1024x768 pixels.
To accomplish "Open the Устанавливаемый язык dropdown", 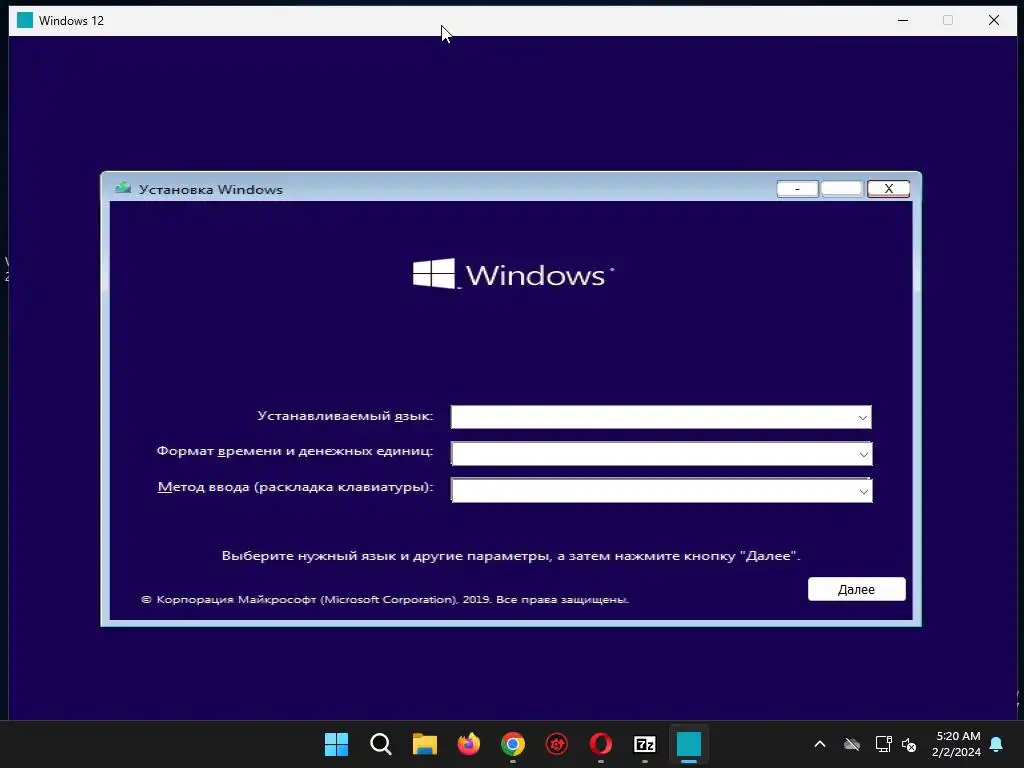I will click(661, 417).
